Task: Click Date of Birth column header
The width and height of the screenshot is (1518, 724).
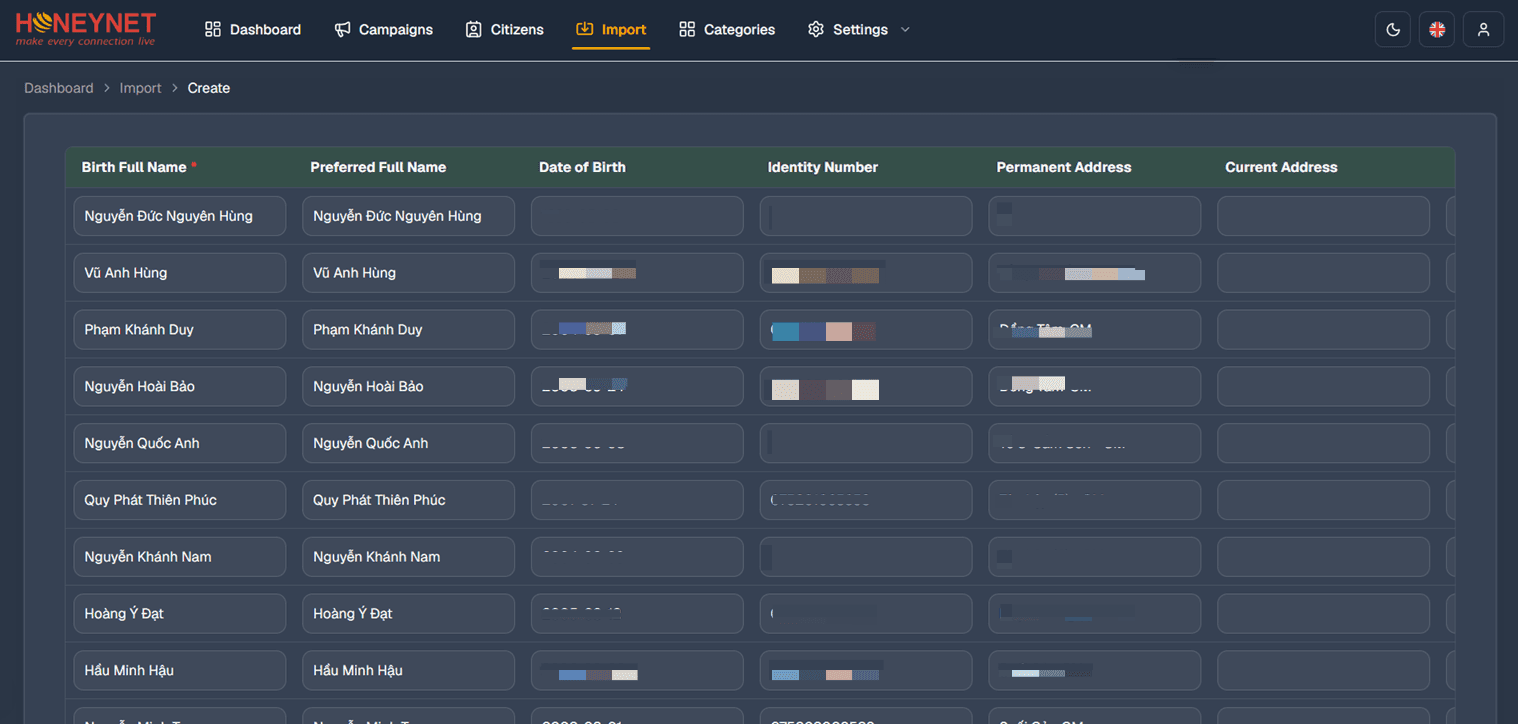Action: 582,167
